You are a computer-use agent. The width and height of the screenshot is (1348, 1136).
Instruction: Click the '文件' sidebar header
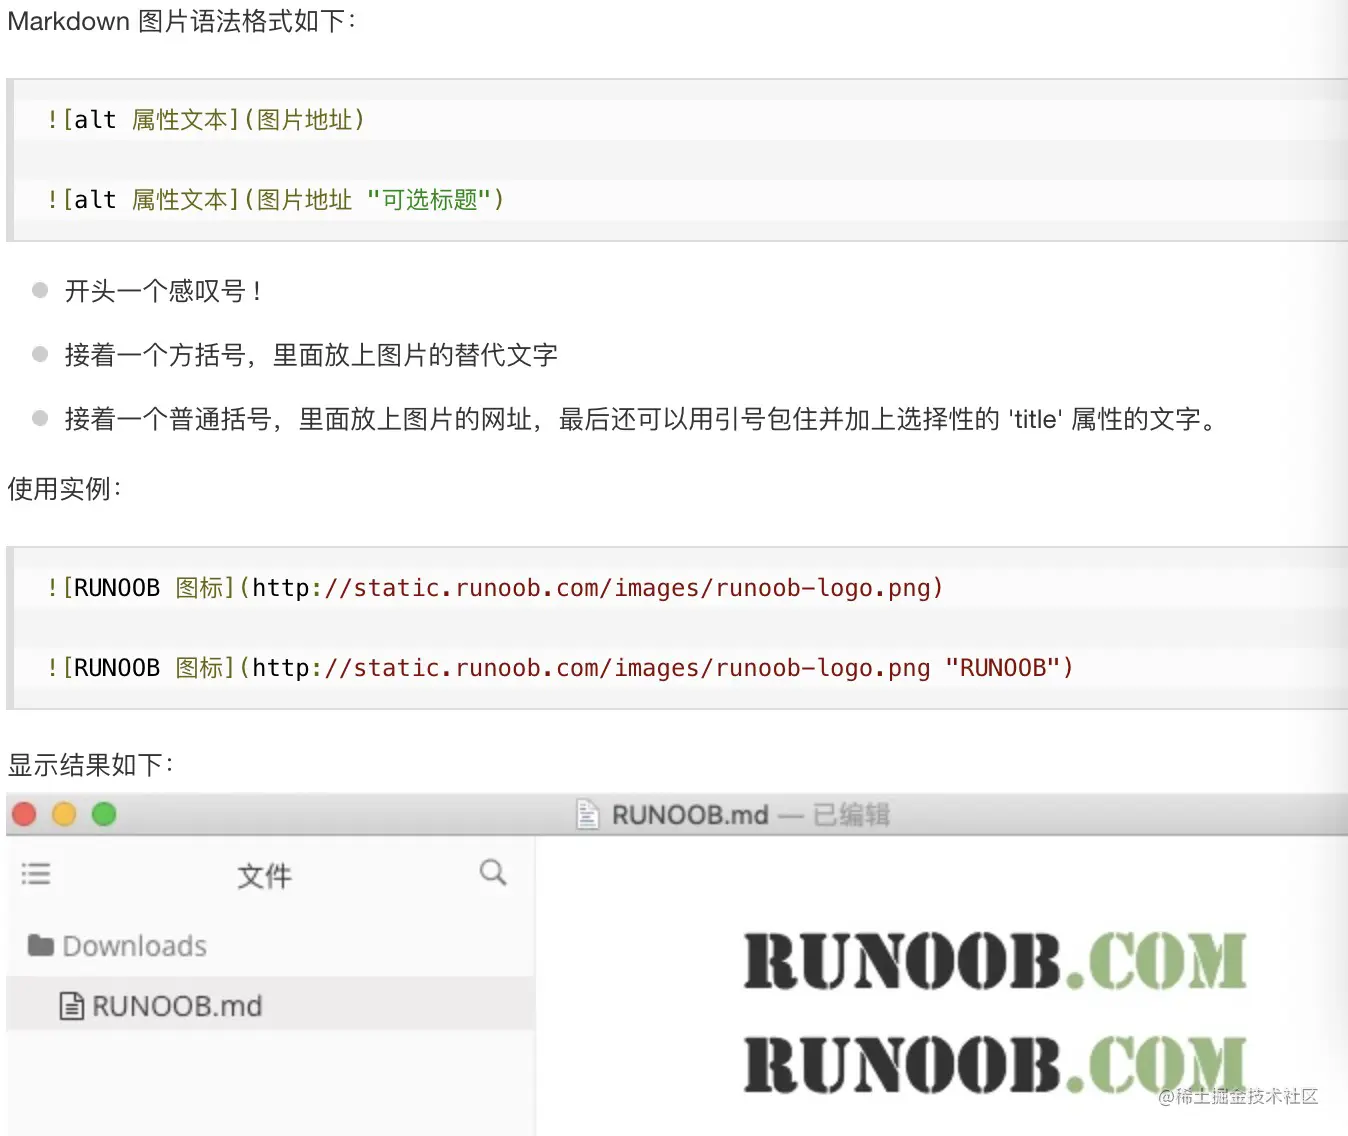click(x=264, y=876)
